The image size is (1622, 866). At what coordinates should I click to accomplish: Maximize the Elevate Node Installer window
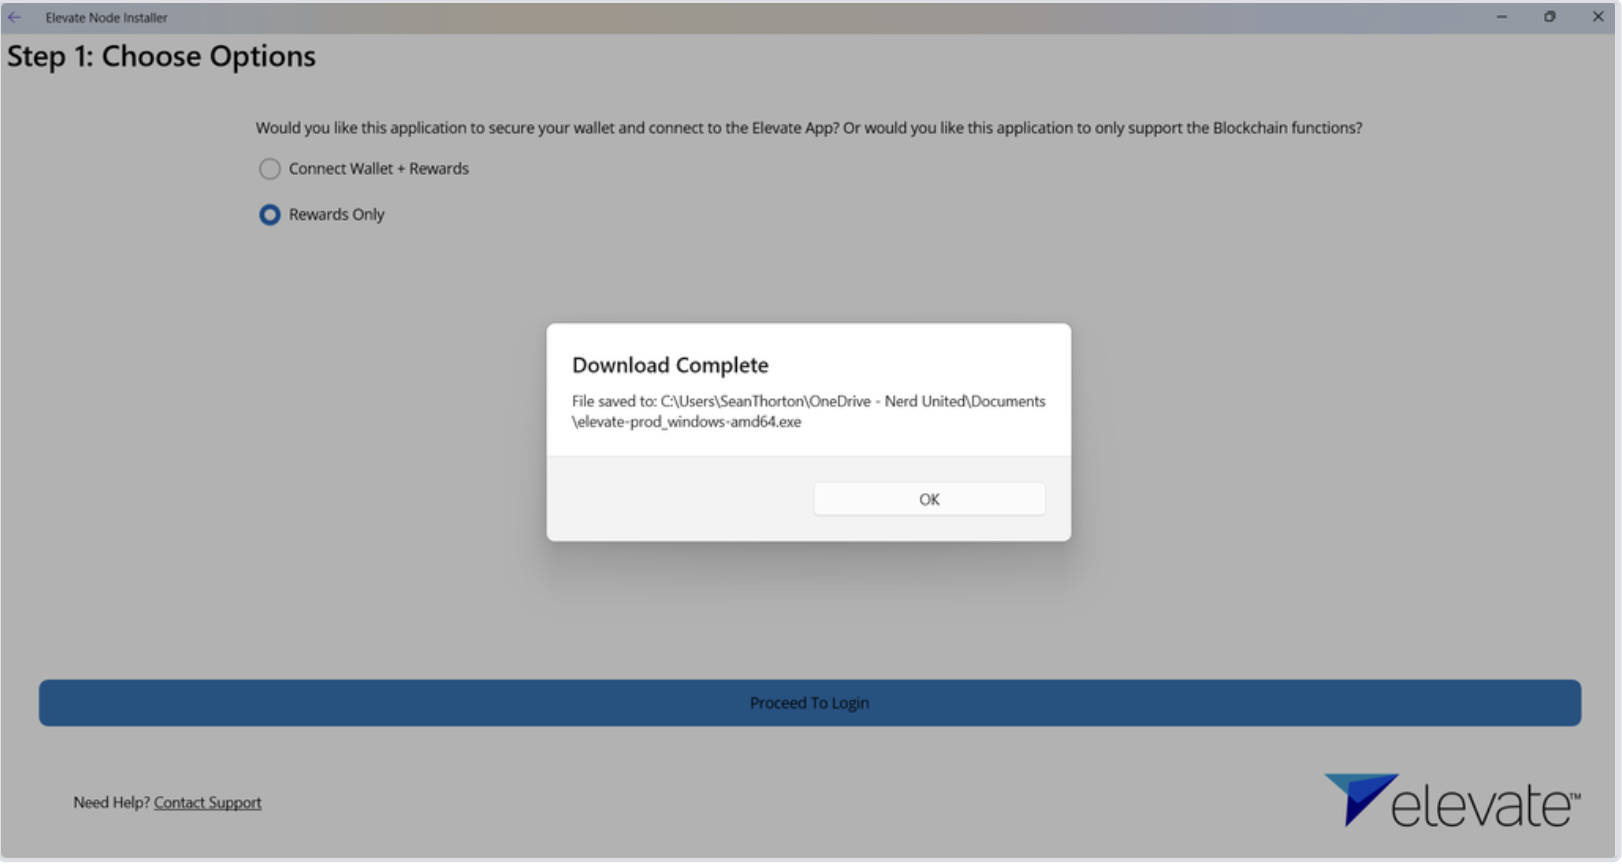point(1549,17)
